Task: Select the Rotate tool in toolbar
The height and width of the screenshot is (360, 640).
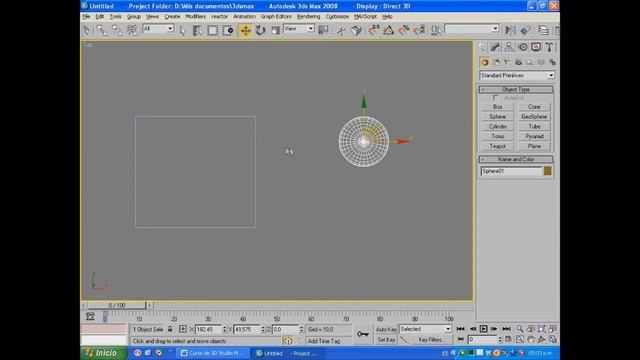Action: [x=260, y=30]
